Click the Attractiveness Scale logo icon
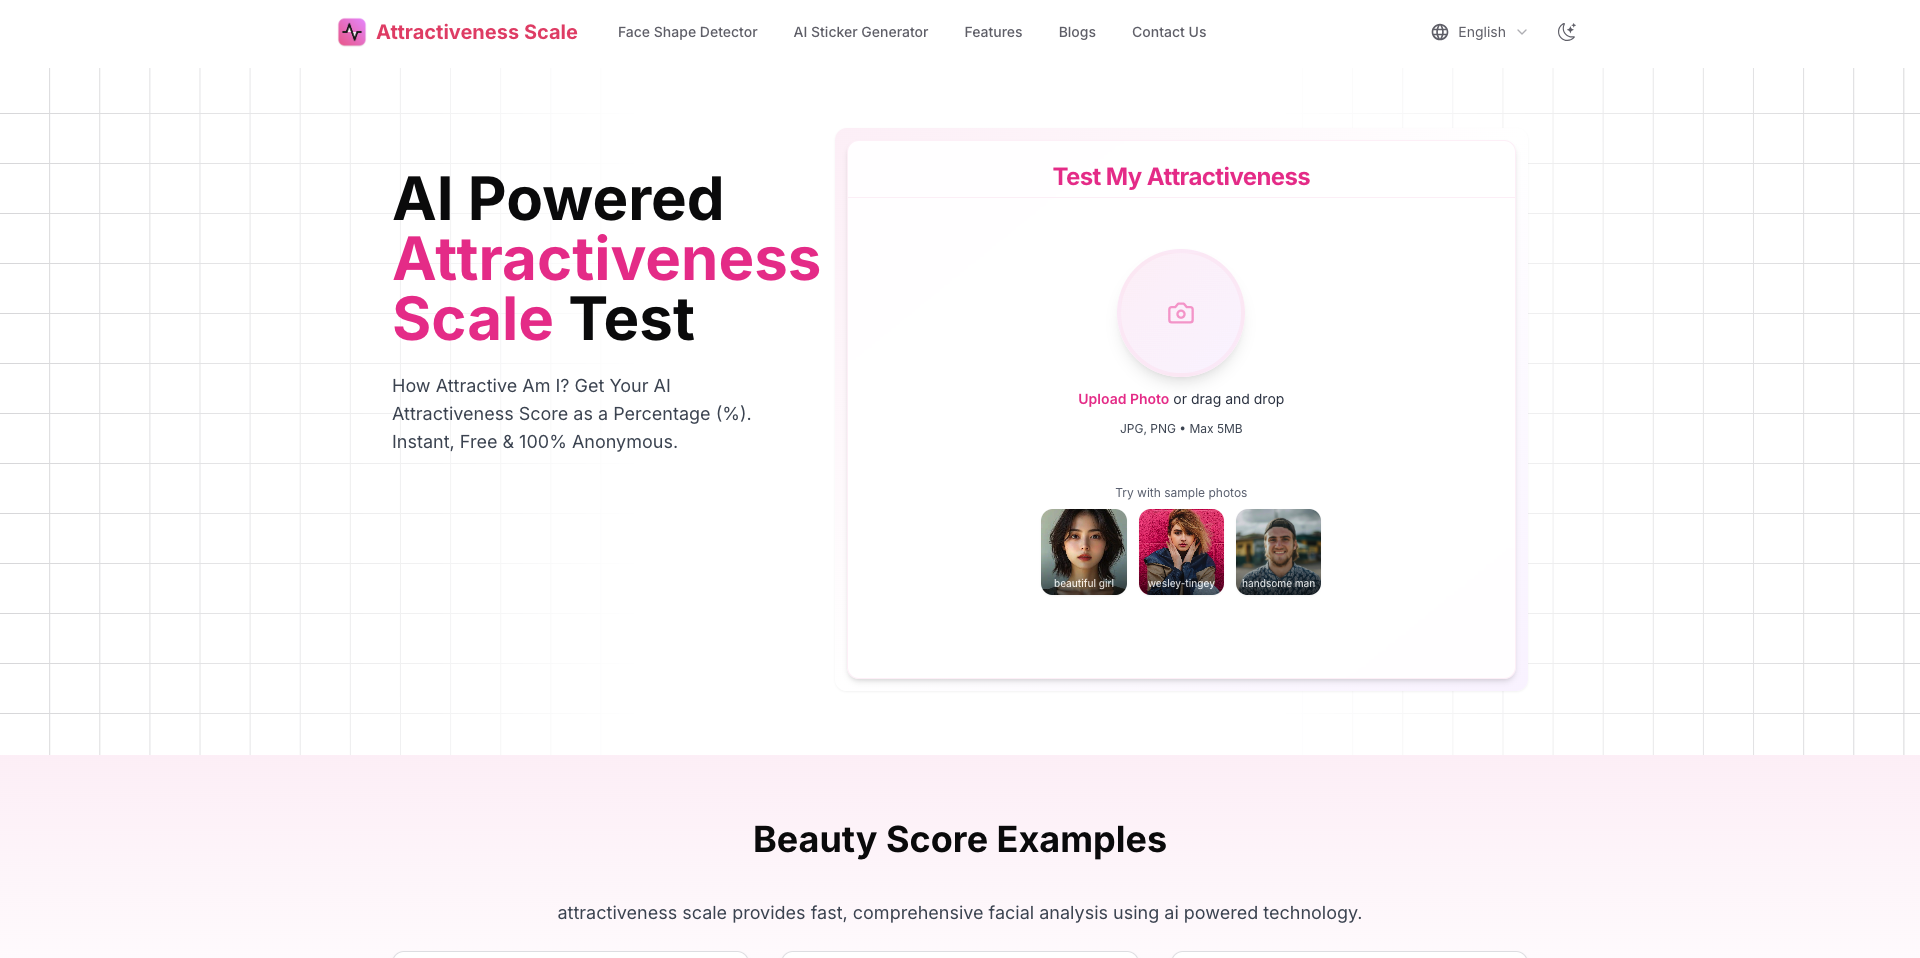Screen dimensions: 1920x958 pos(352,31)
